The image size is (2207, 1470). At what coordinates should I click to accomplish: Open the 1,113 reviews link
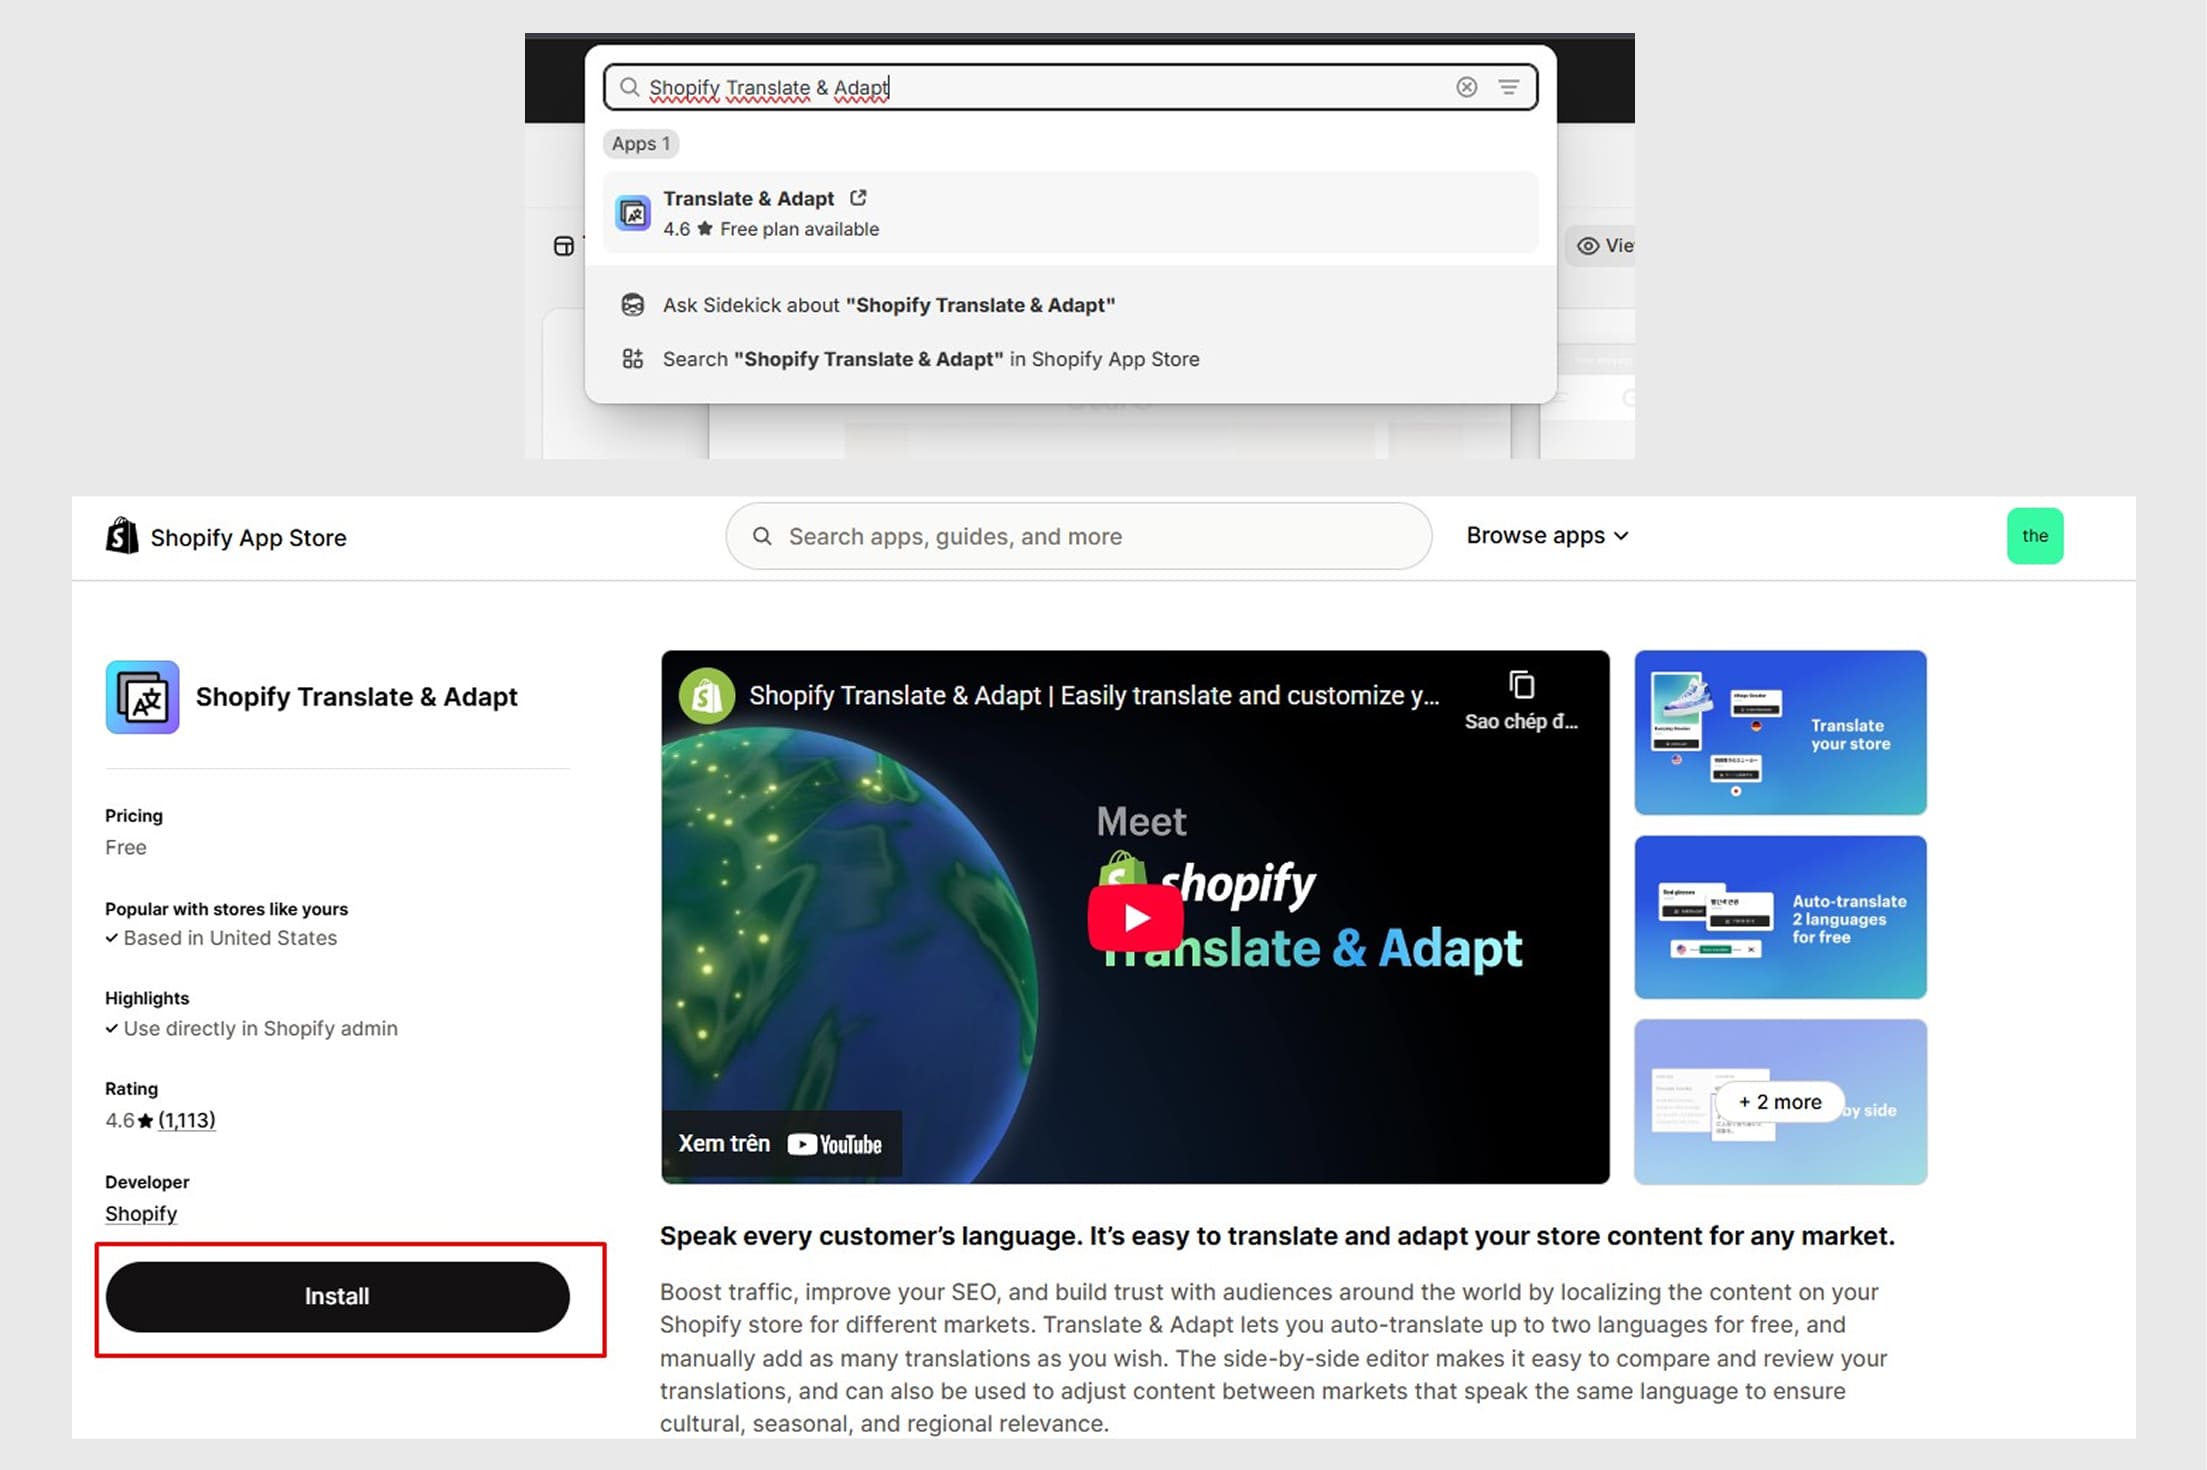[x=187, y=1120]
